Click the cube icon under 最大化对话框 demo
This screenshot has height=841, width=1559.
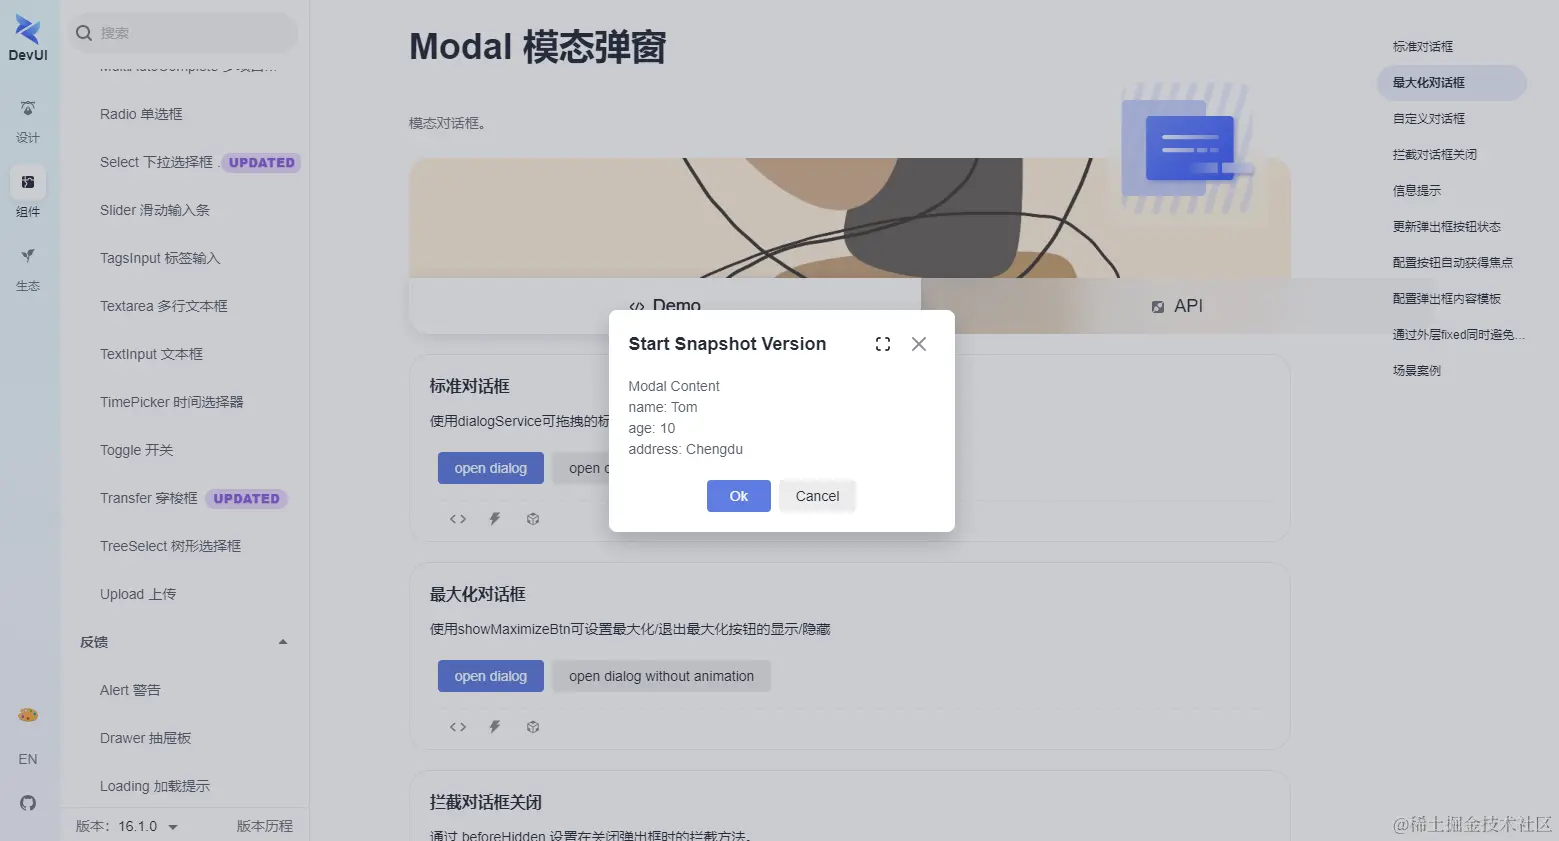pos(533,727)
